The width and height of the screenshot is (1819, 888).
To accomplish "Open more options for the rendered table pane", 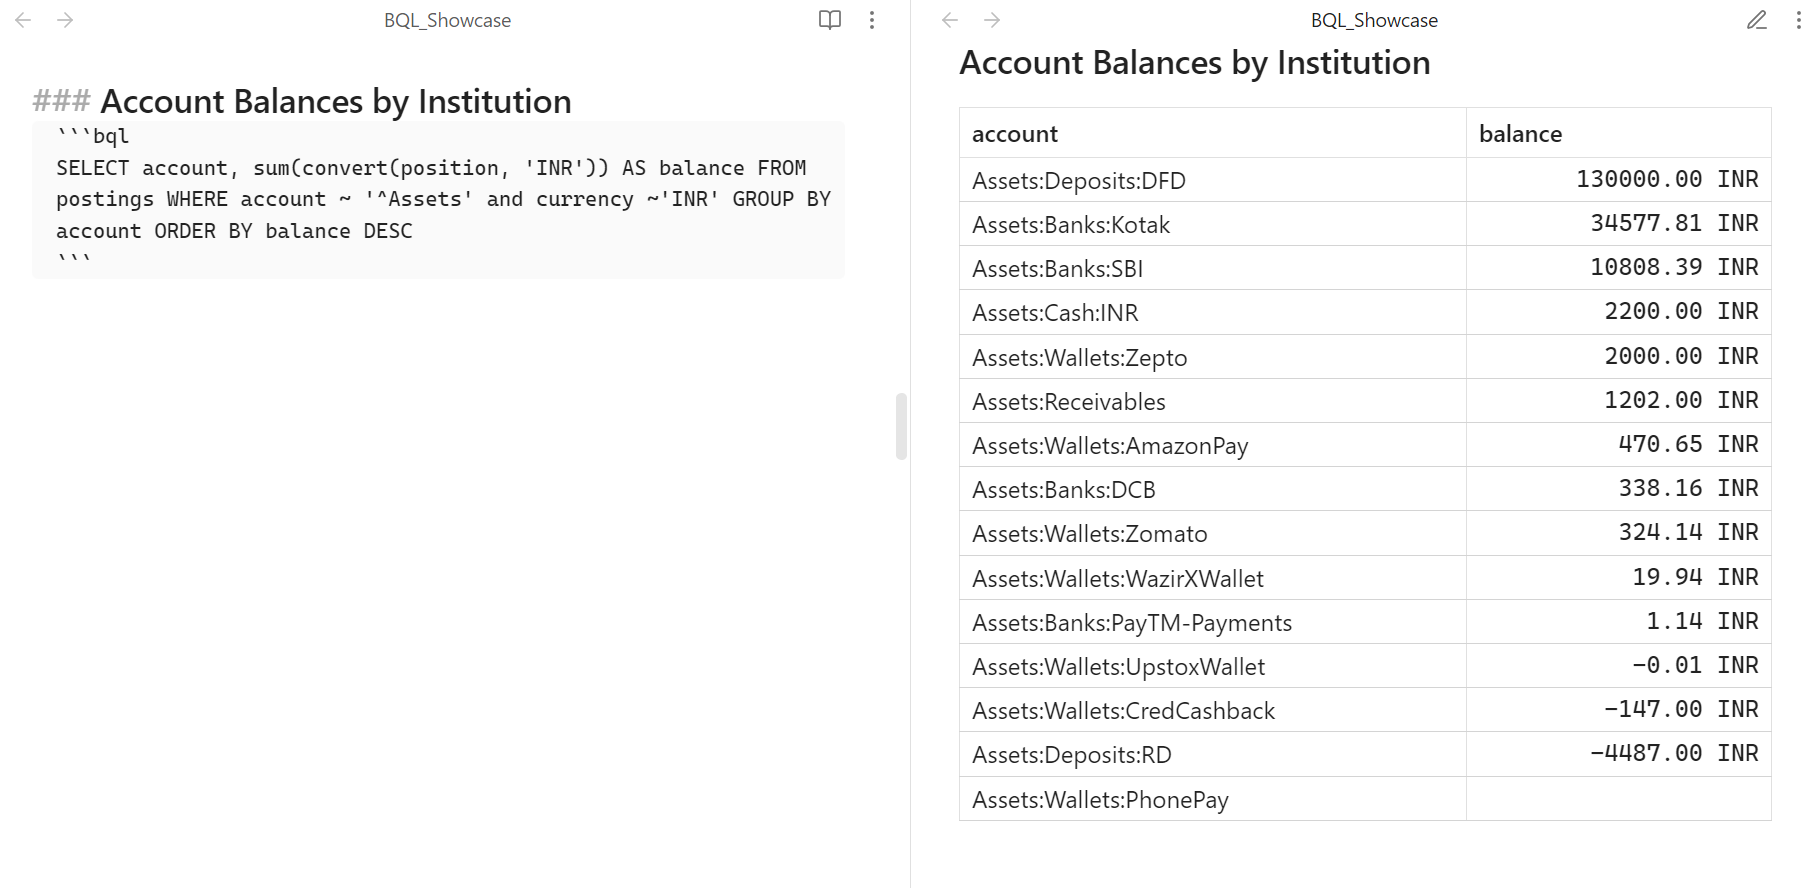I will point(1798,20).
